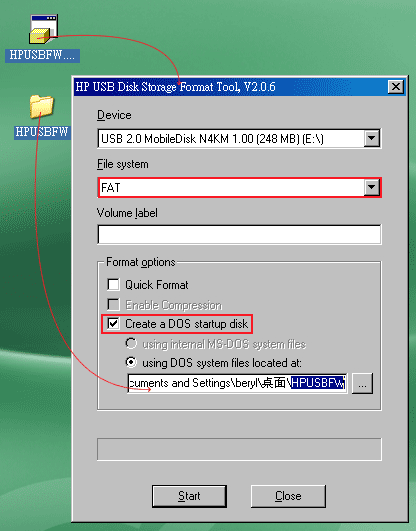Select using internal MS-DOS system files radio

click(131, 343)
